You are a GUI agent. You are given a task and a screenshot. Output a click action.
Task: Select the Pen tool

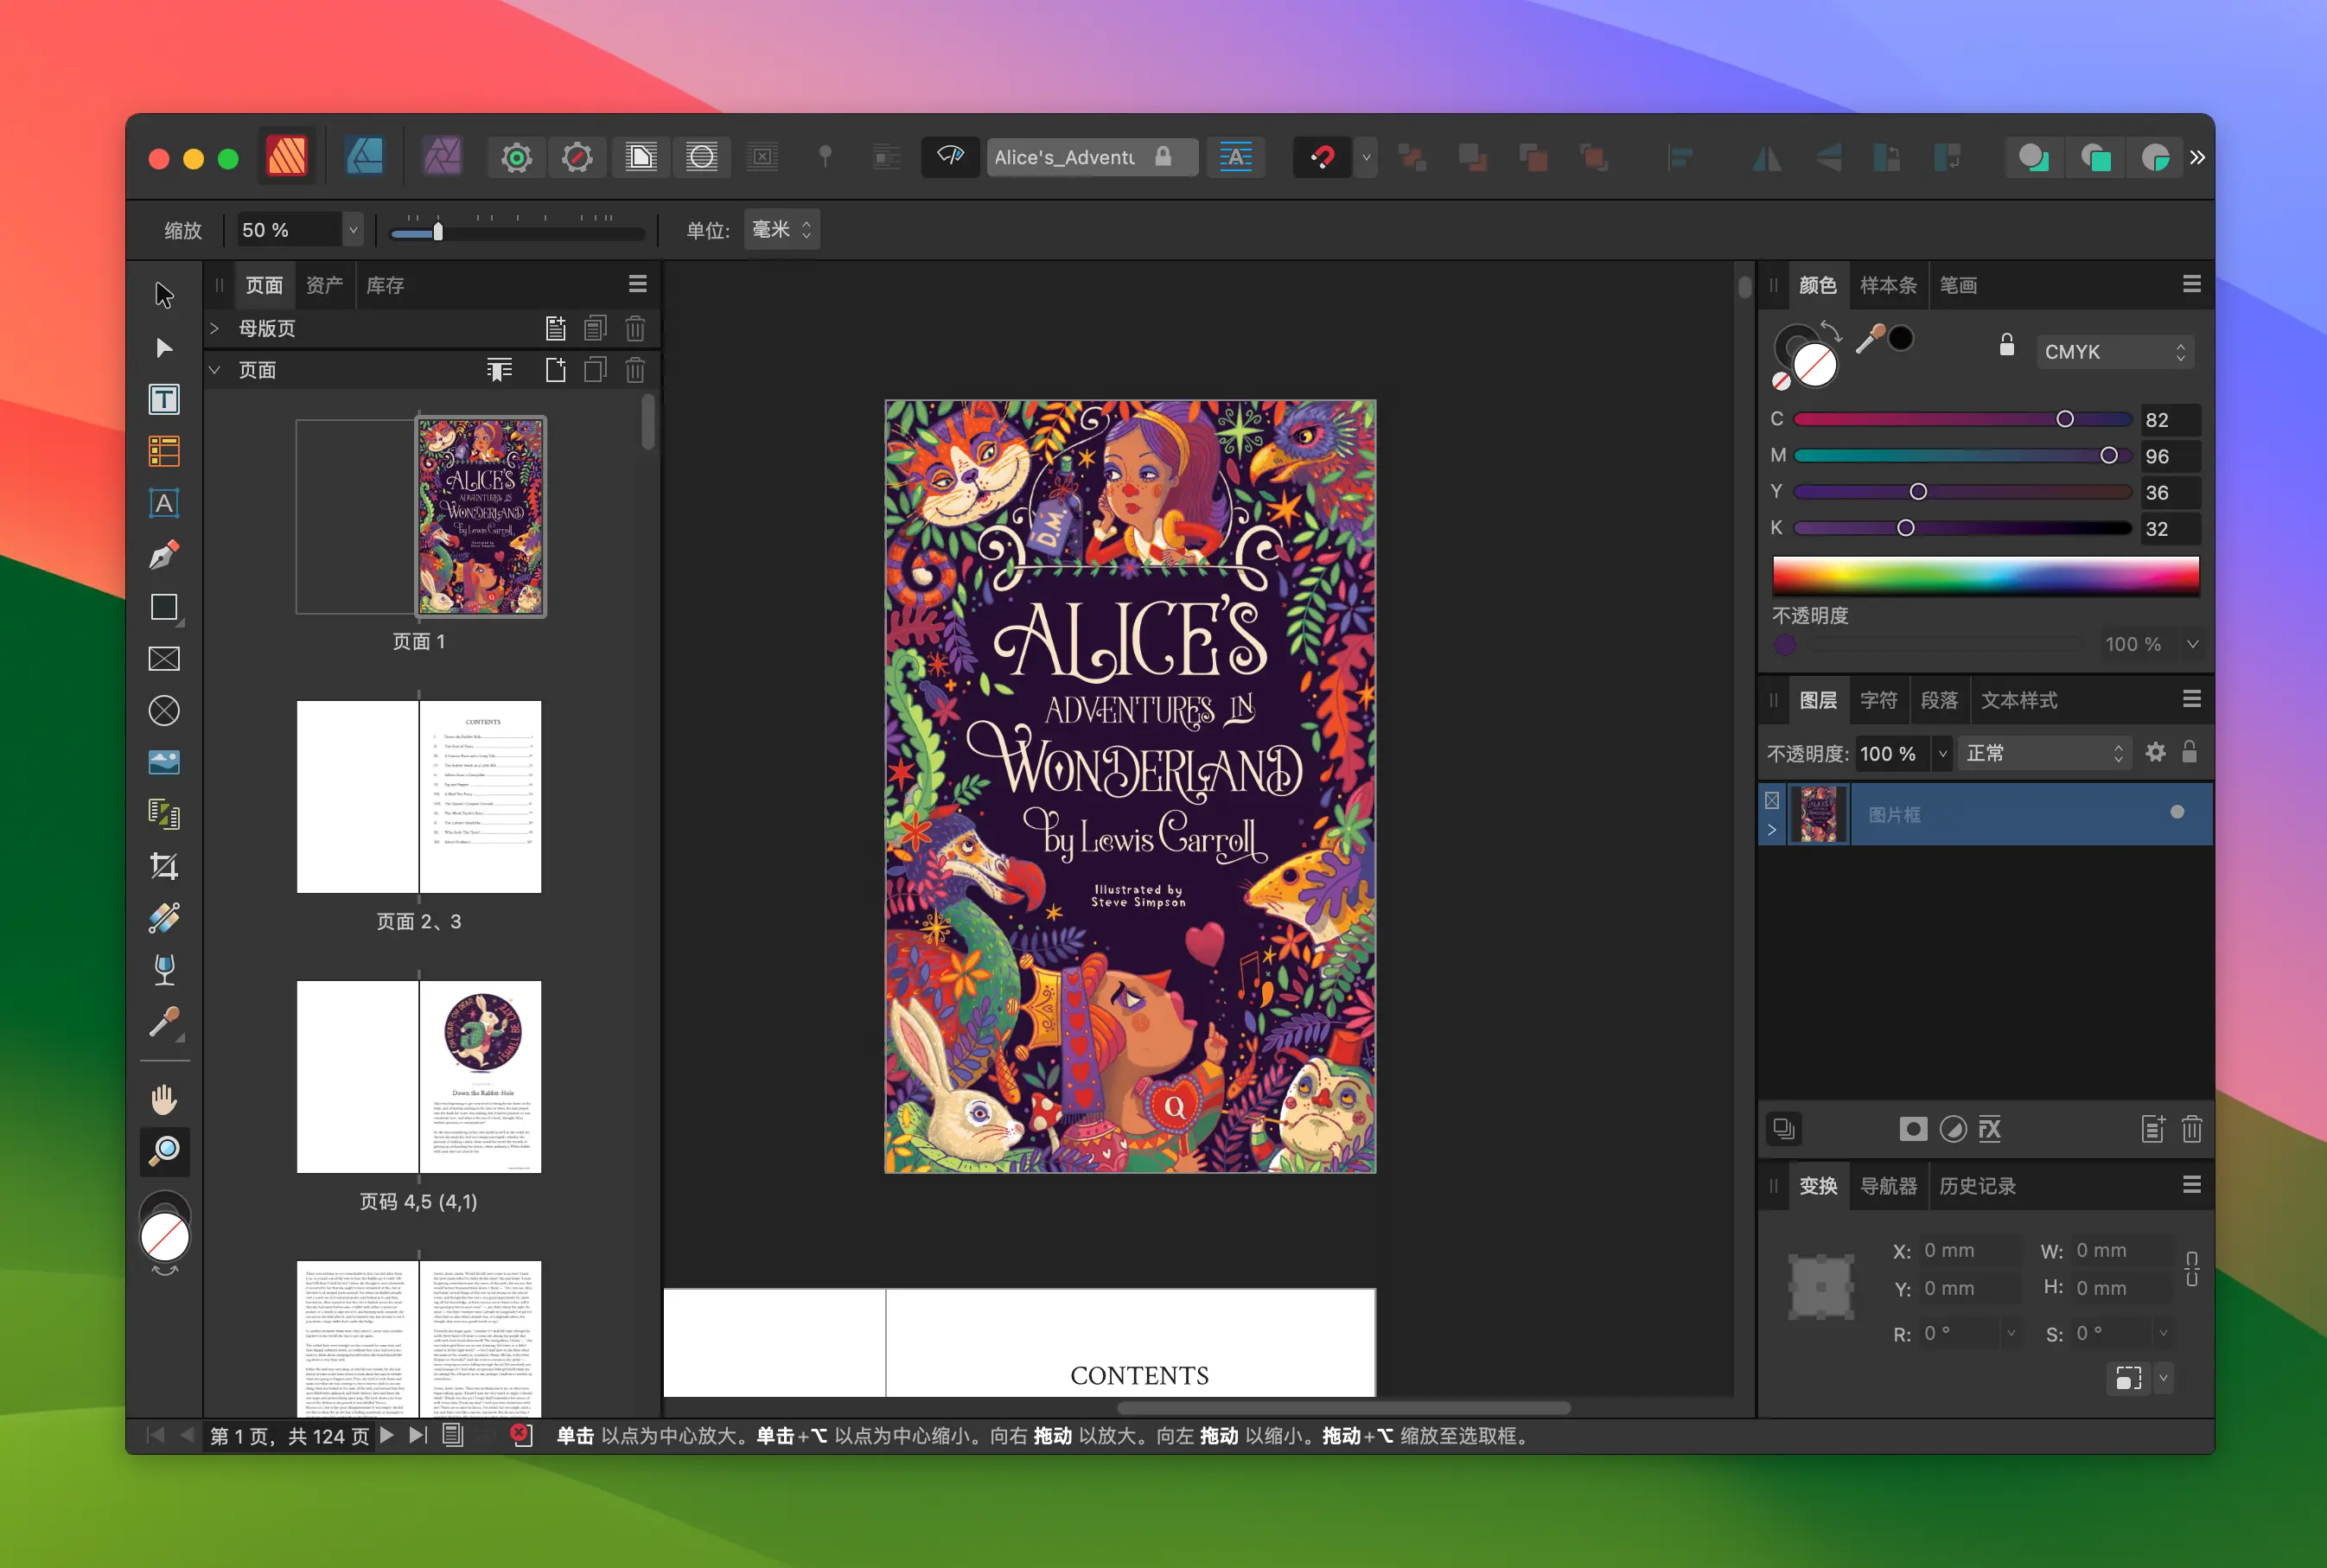[164, 556]
